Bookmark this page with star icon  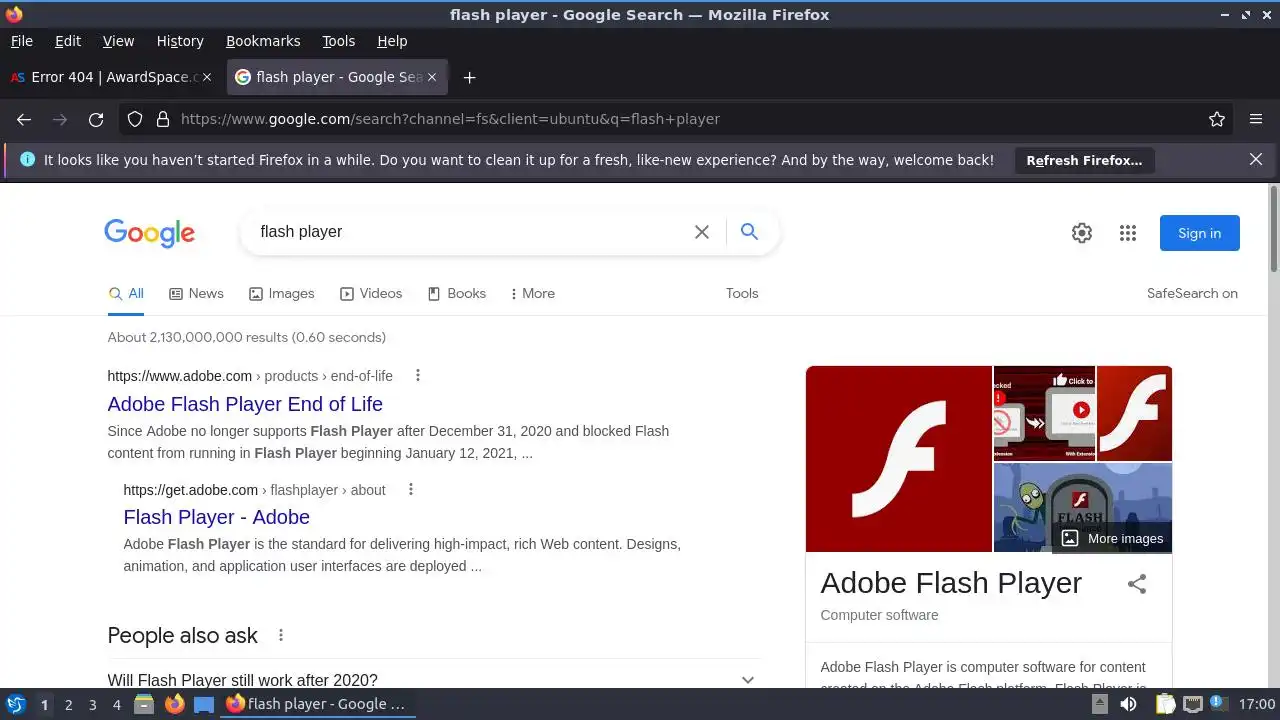[1217, 119]
